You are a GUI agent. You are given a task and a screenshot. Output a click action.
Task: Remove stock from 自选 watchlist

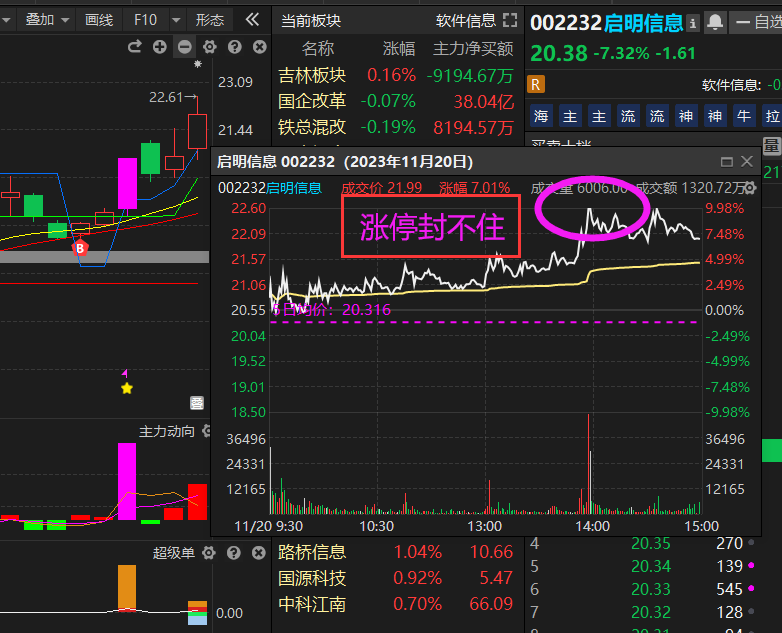coord(757,22)
